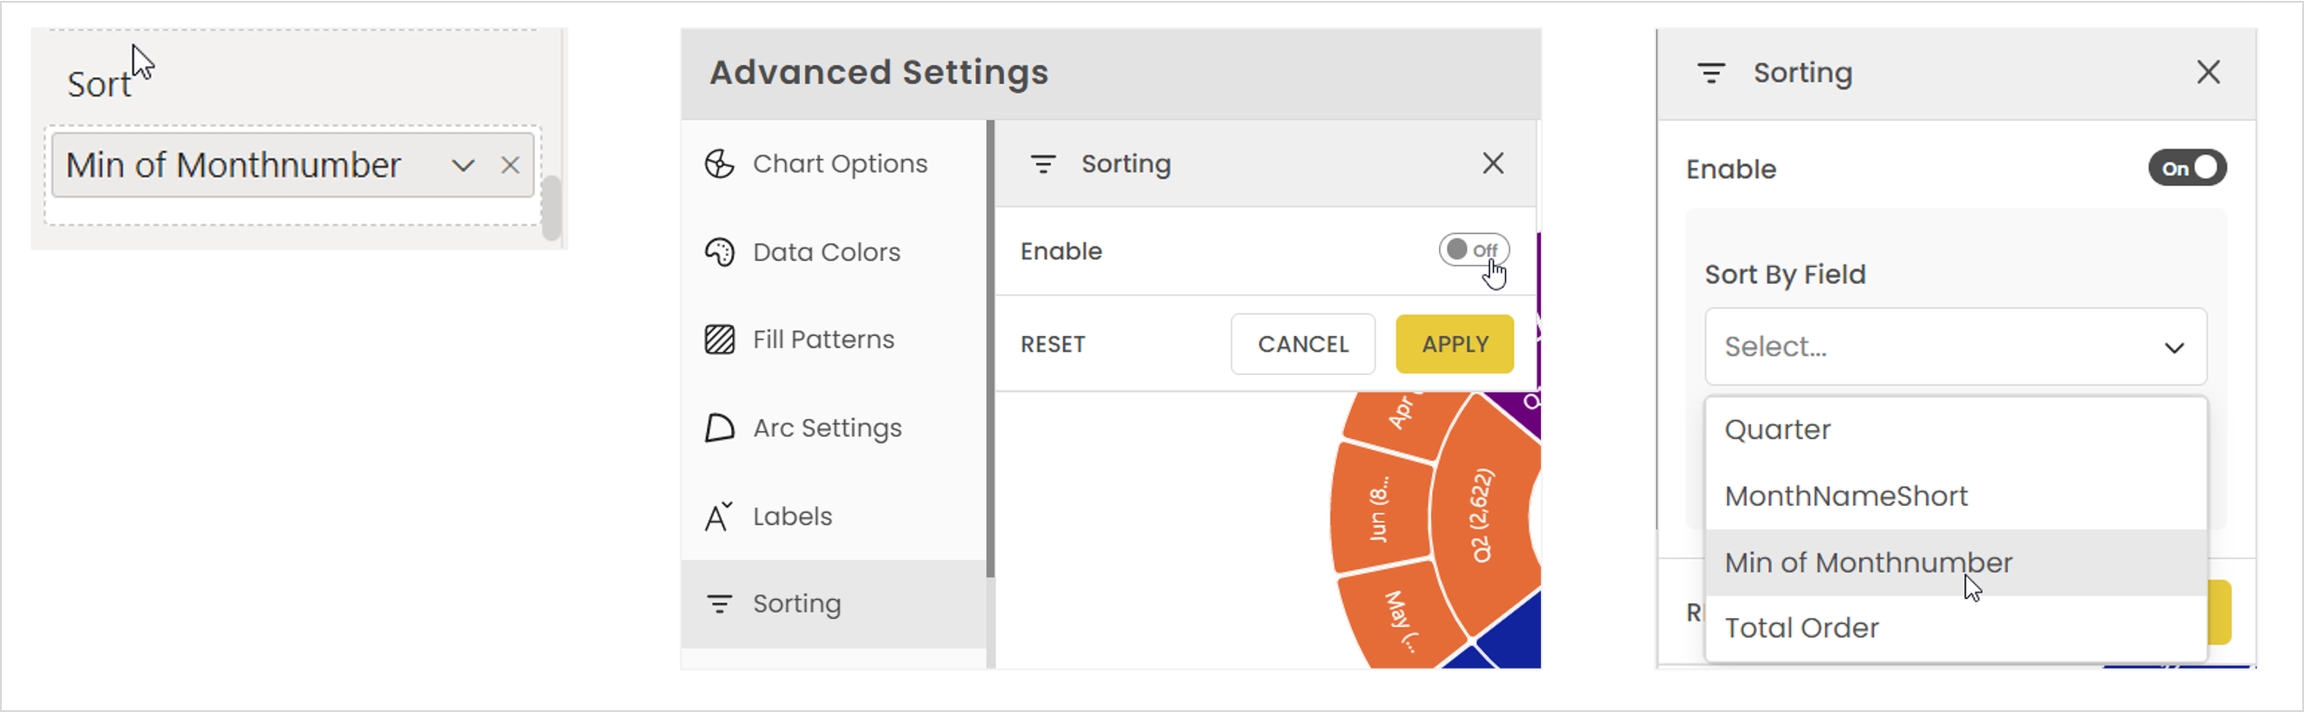
Task: Click the Chart Options pie icon
Action: click(x=719, y=164)
